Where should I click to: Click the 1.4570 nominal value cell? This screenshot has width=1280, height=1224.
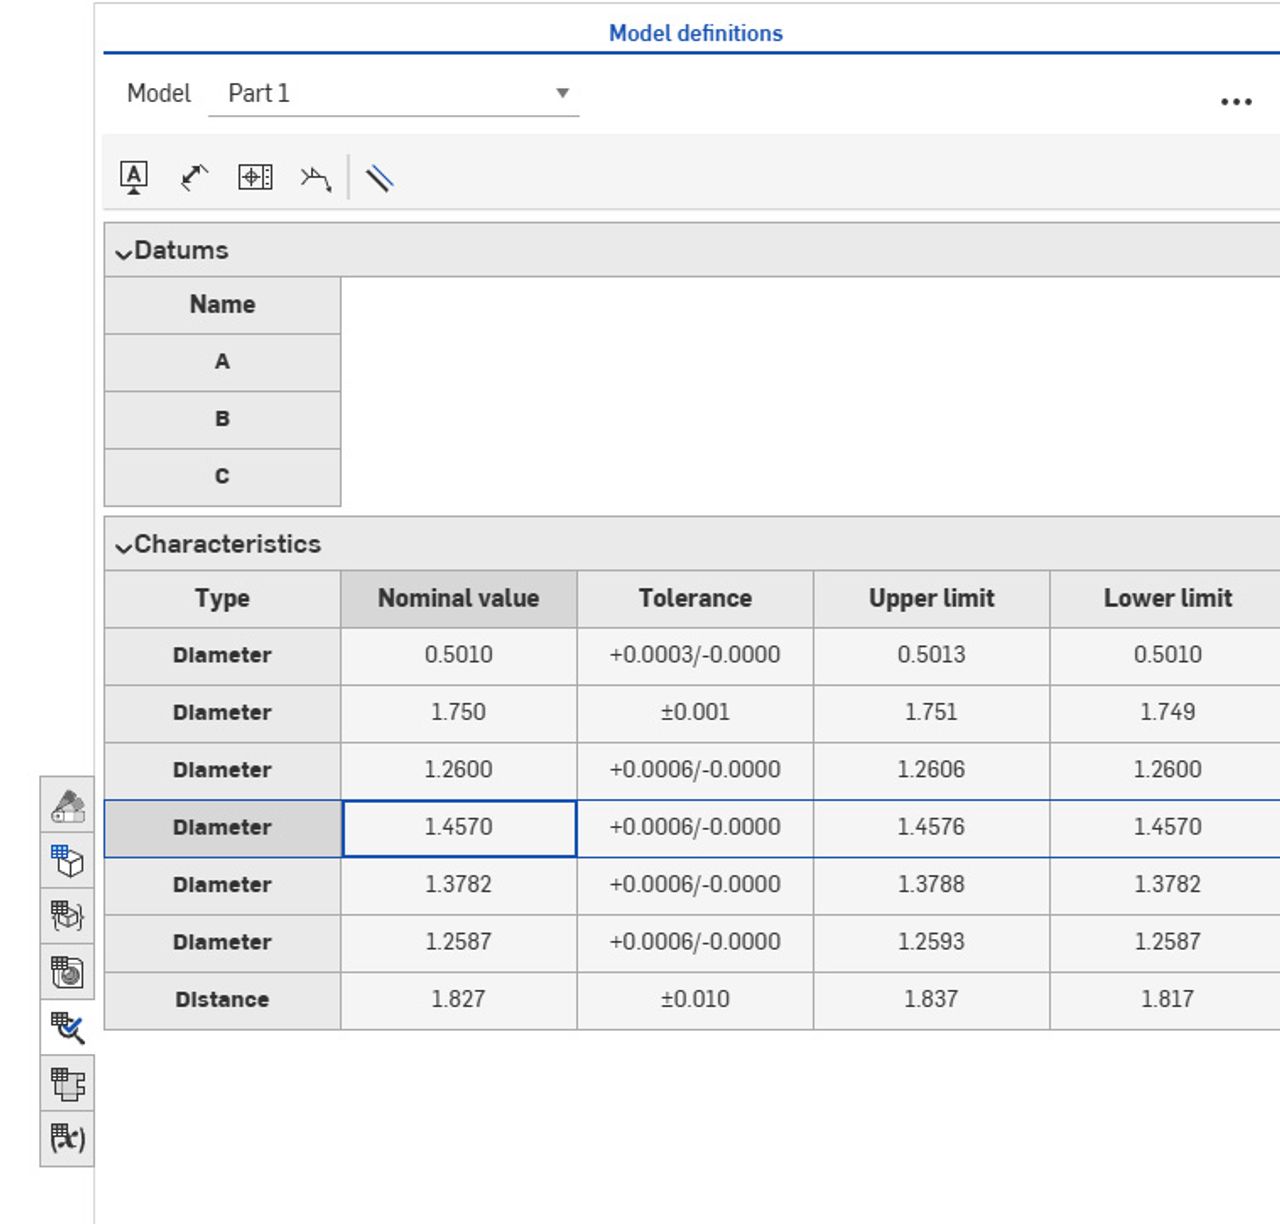458,827
